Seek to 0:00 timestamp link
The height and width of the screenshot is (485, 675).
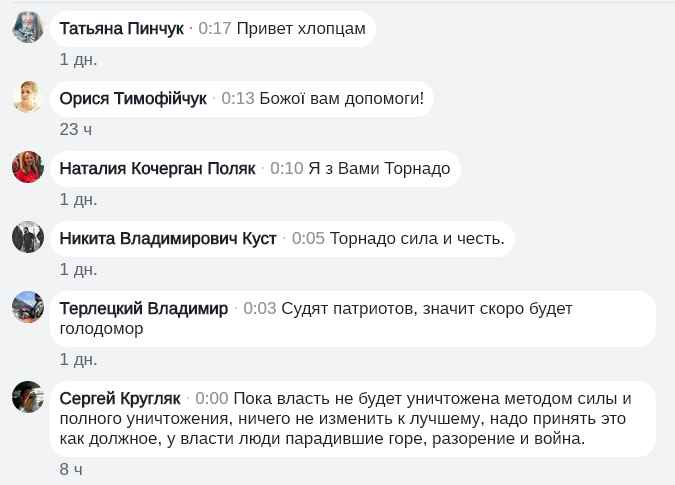point(212,399)
